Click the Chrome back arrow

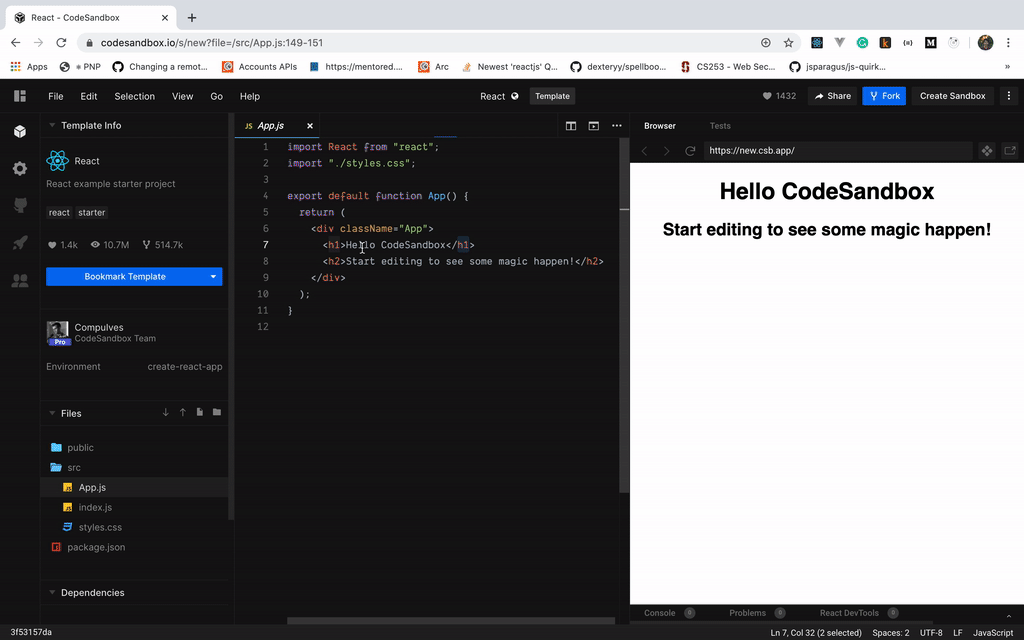tap(16, 42)
